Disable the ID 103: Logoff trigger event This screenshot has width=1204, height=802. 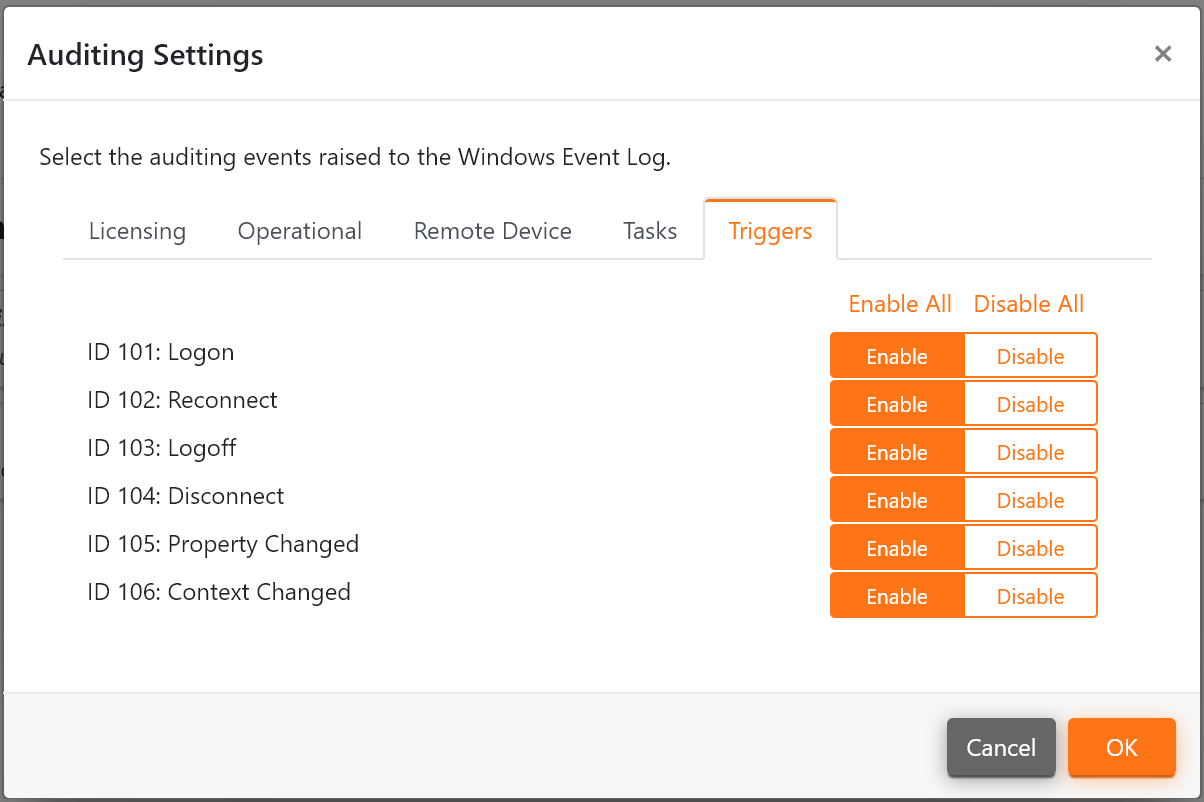[x=1030, y=451]
